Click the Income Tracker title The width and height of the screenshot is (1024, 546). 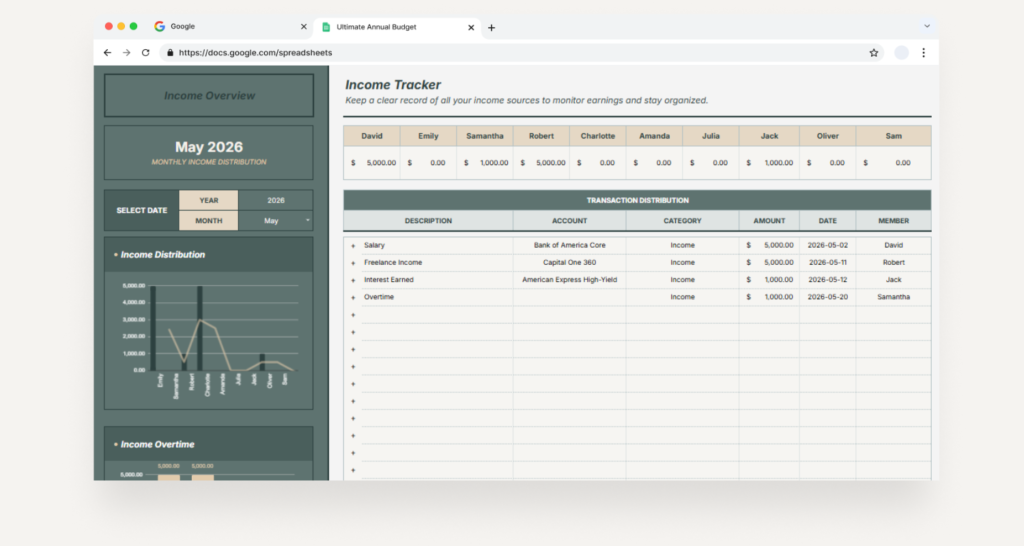(393, 85)
